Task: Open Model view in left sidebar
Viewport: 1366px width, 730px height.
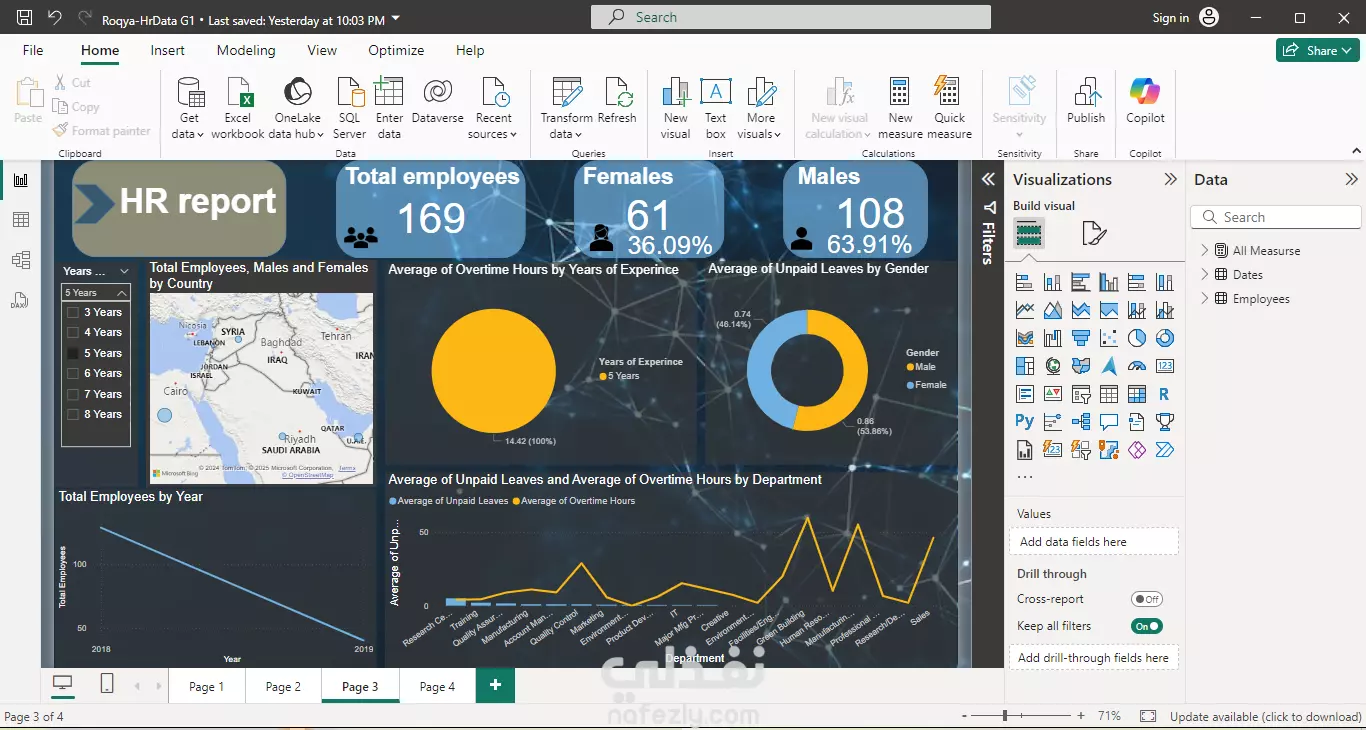Action: coord(20,260)
